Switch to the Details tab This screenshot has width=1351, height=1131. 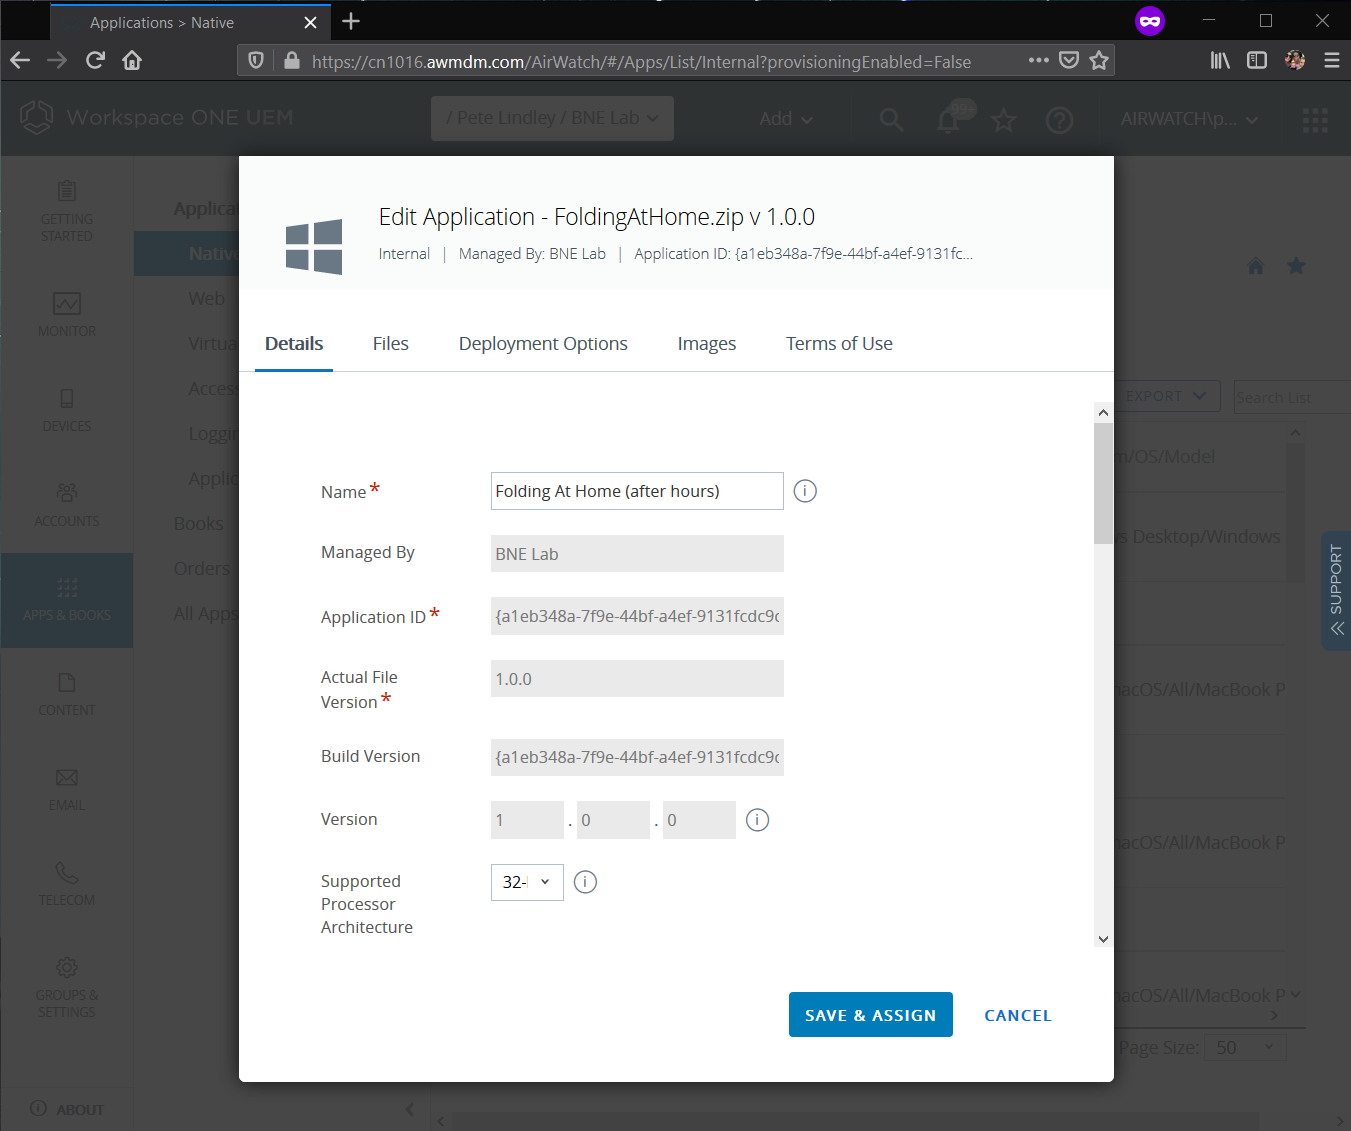point(294,344)
